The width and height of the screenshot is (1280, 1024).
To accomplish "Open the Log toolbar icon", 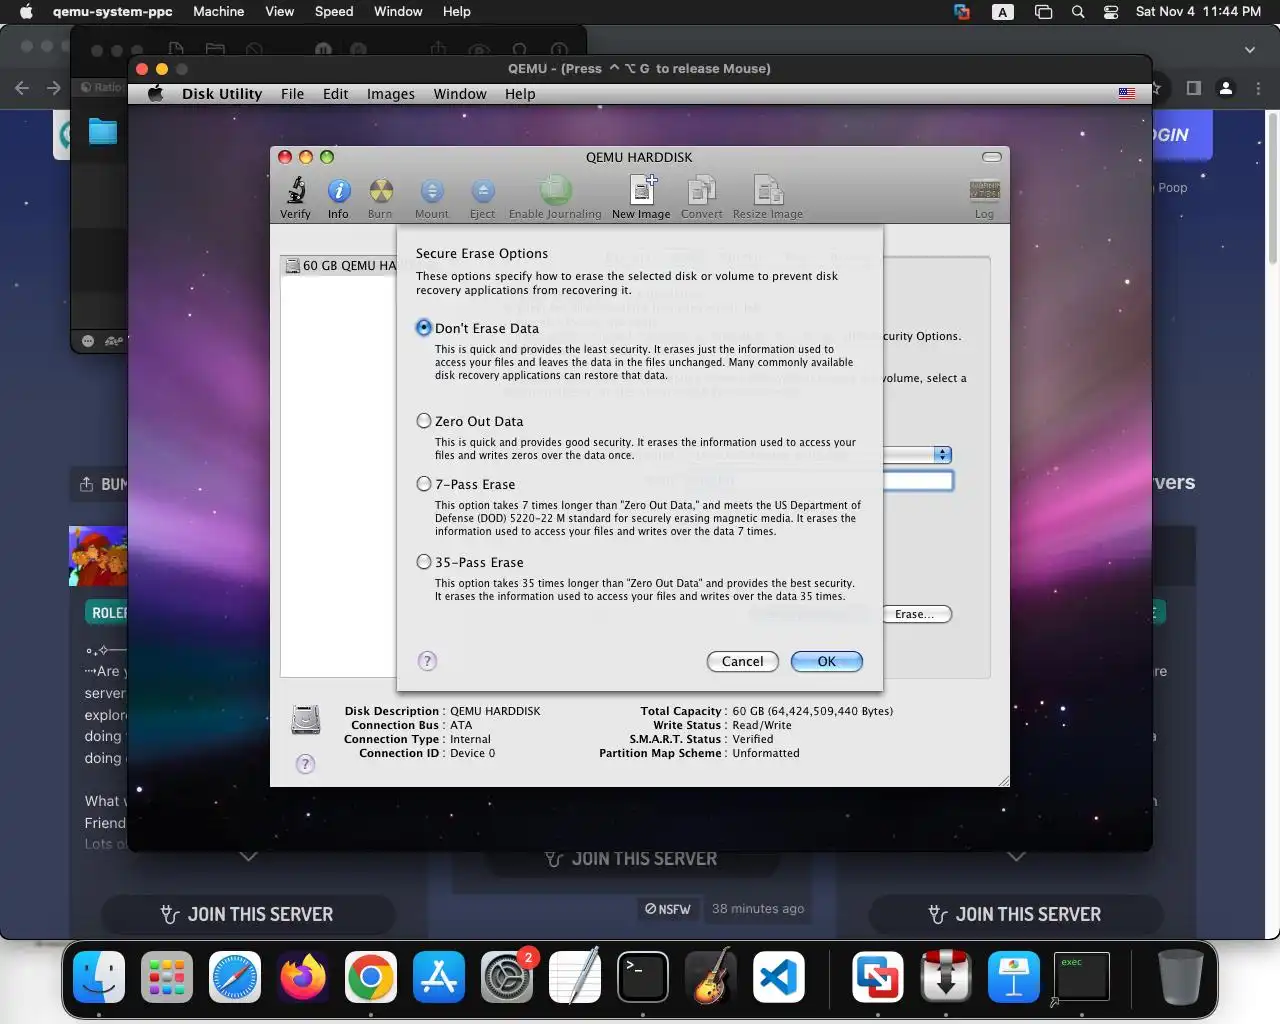I will pos(984,191).
